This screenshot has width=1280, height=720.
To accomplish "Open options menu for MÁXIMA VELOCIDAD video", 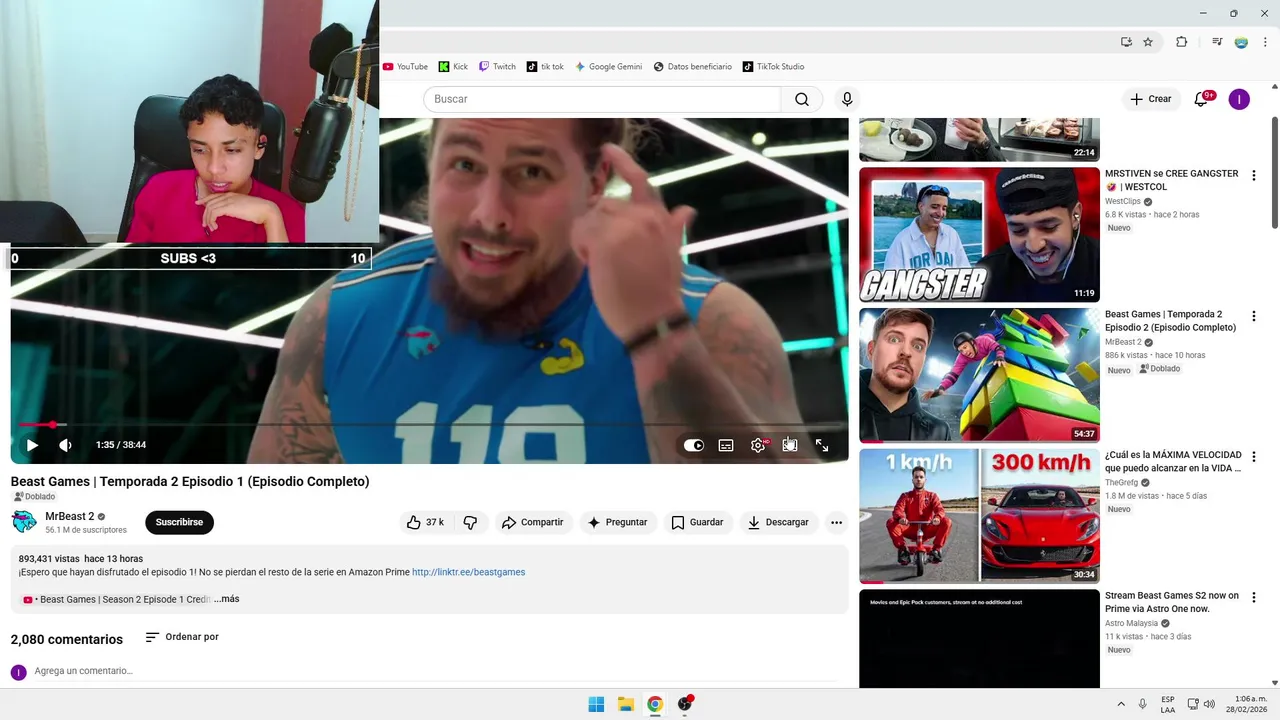I will pyautogui.click(x=1254, y=456).
